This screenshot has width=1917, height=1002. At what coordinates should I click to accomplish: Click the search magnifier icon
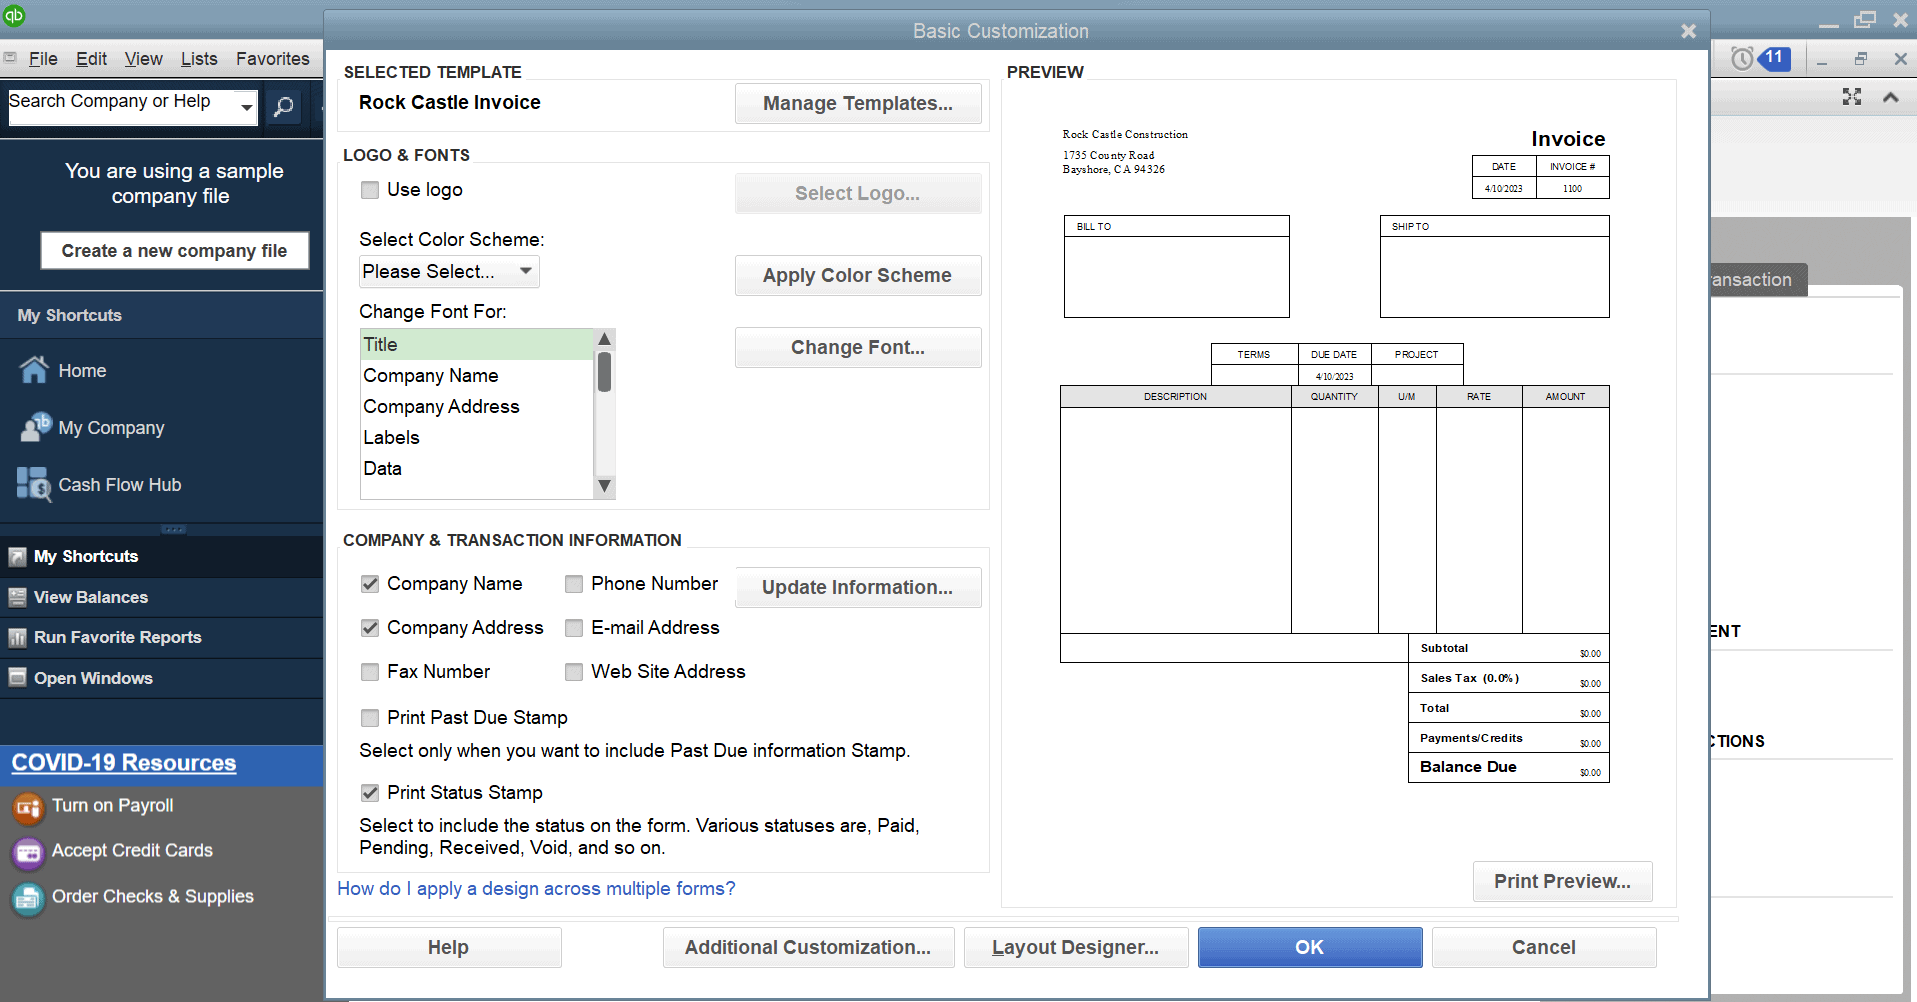pyautogui.click(x=284, y=106)
